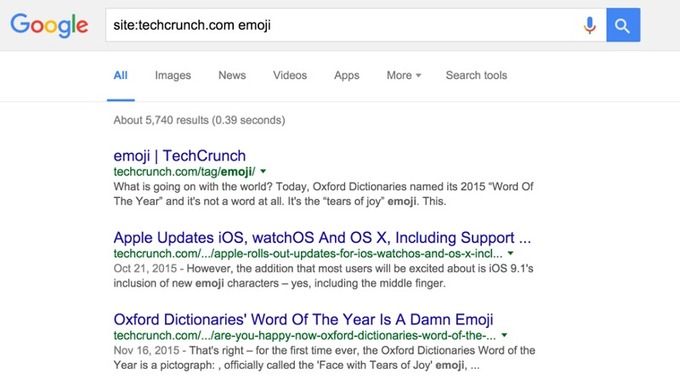This screenshot has width=680, height=385.
Task: Focus the search query input field
Action: [x=343, y=25]
